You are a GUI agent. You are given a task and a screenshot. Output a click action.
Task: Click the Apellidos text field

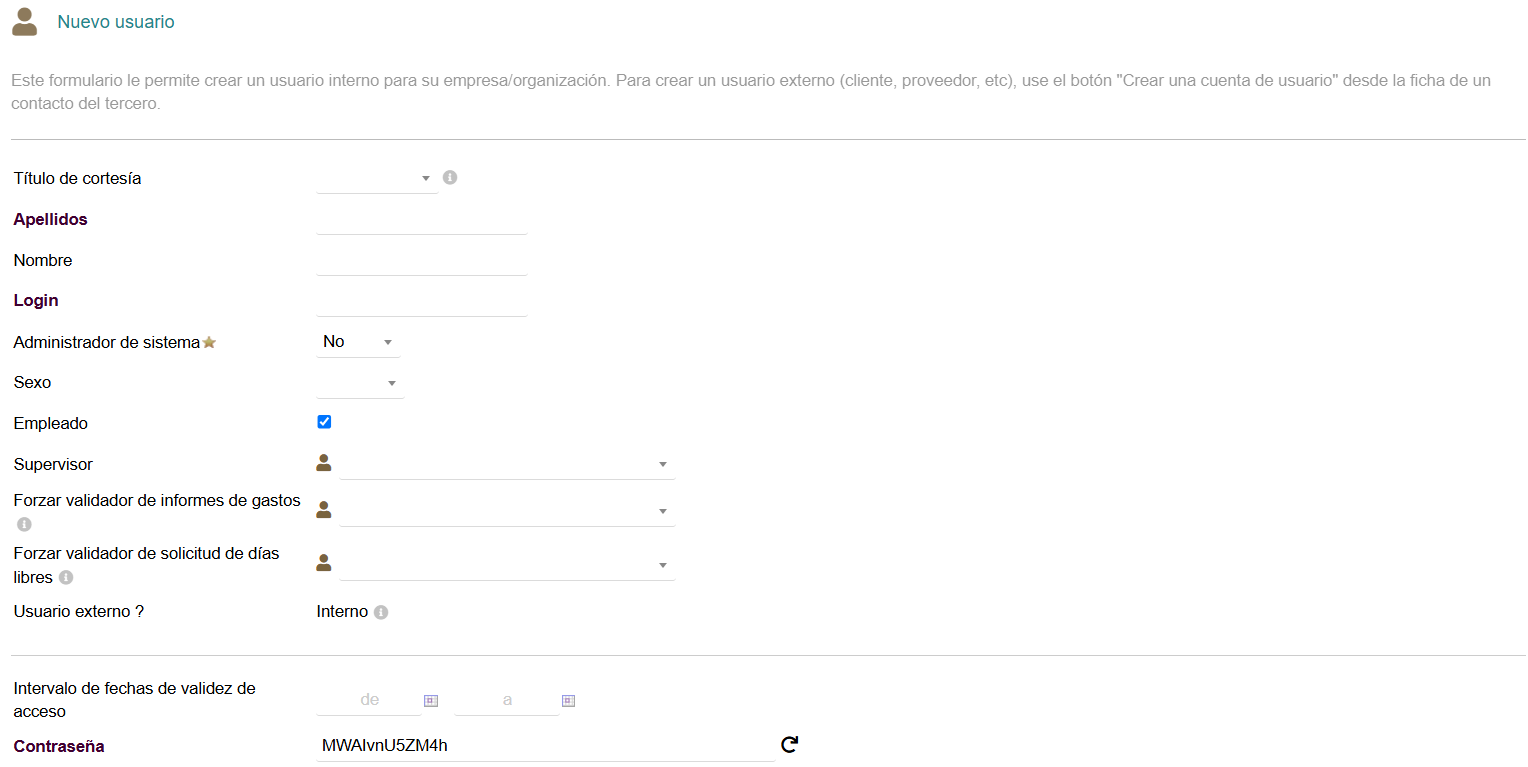point(421,220)
